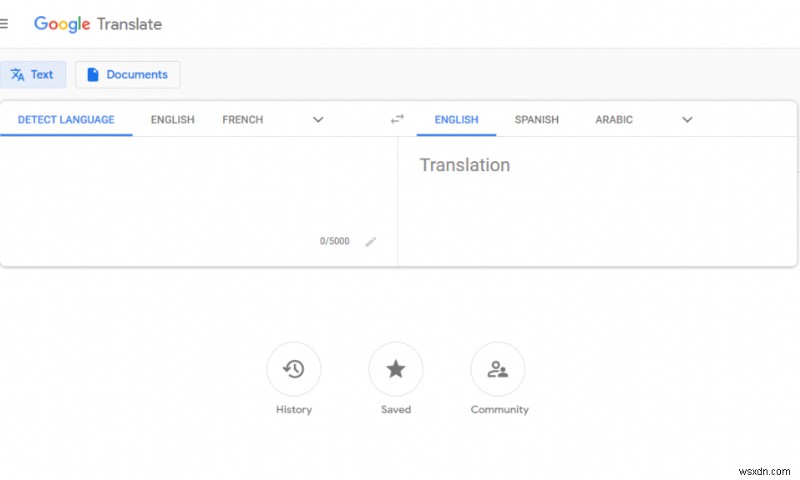
Task: Switch to Text translation mode
Action: click(33, 74)
